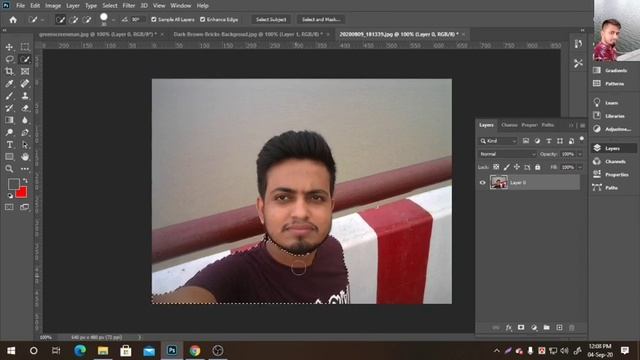Click the Select and Mask button
The image size is (640, 360).
pos(321,20)
